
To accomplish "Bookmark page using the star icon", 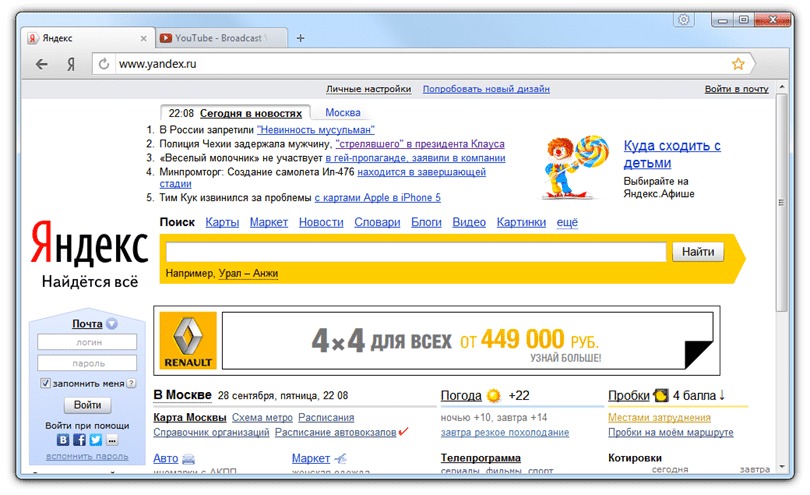I will (738, 64).
